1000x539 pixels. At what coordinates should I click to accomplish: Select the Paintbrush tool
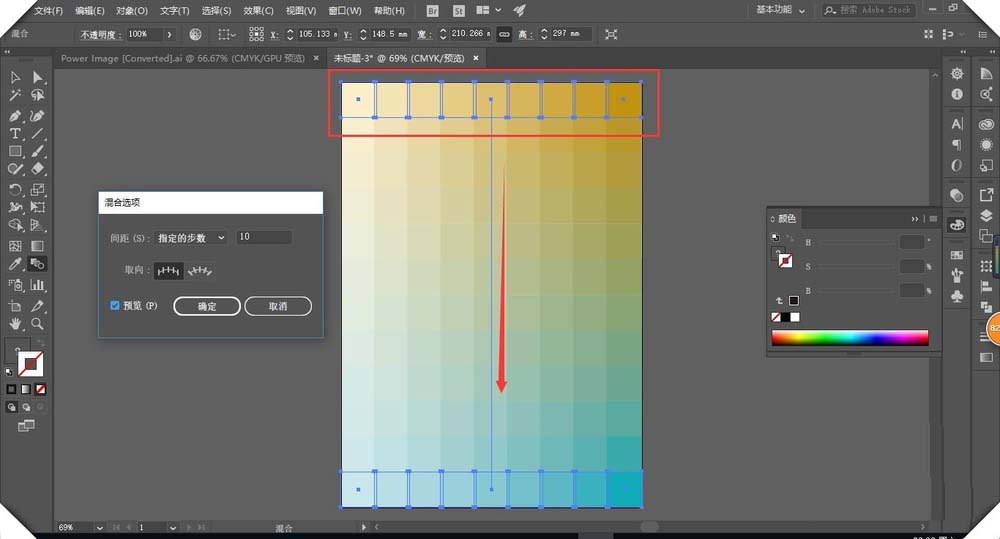38,152
